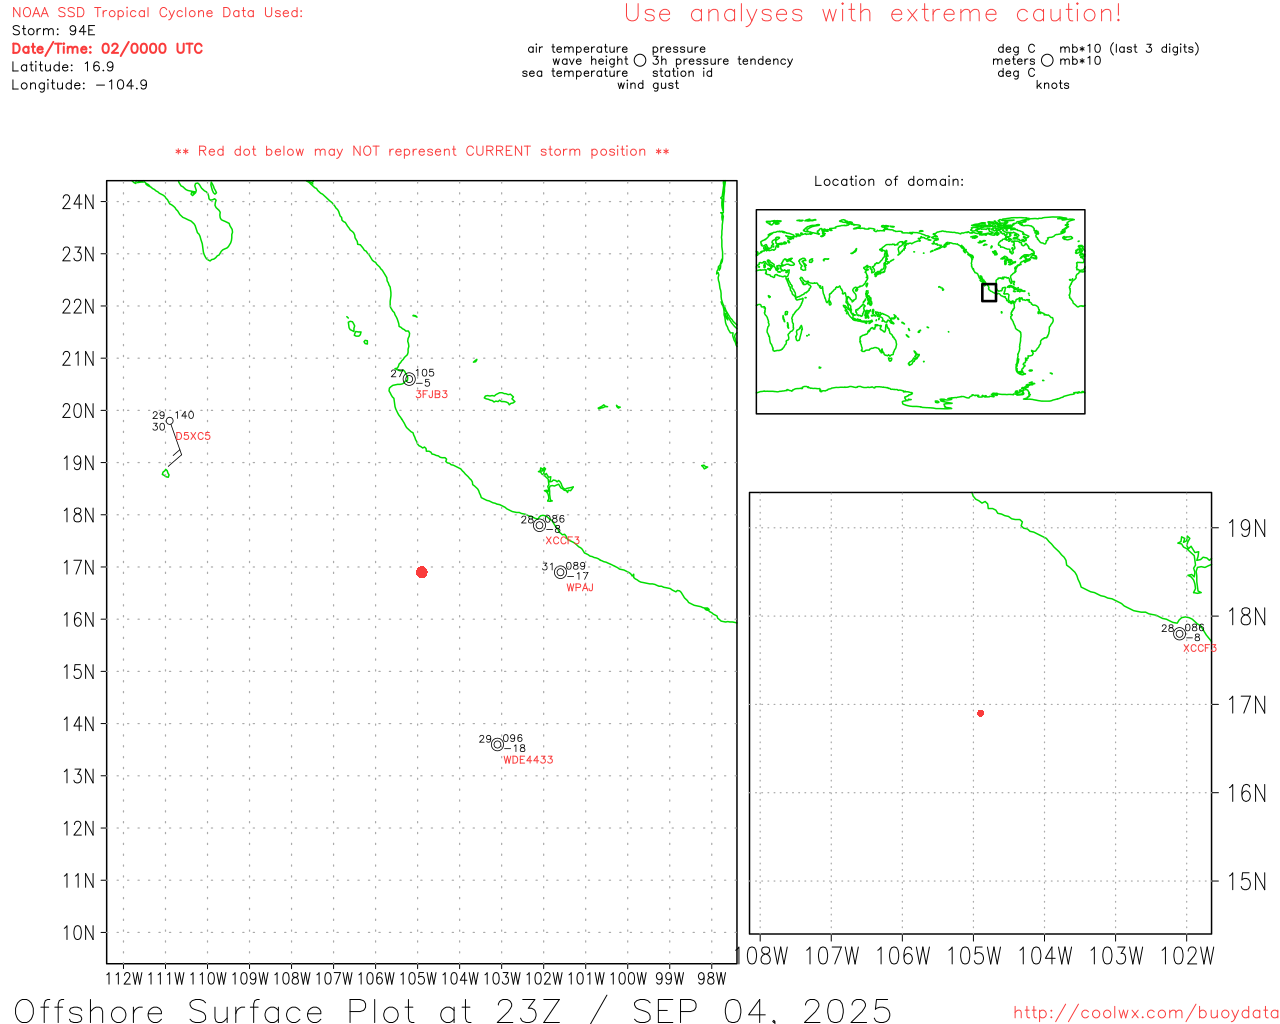Click the '10N' latitude axis label
1280x1024 pixels.
coord(78,933)
